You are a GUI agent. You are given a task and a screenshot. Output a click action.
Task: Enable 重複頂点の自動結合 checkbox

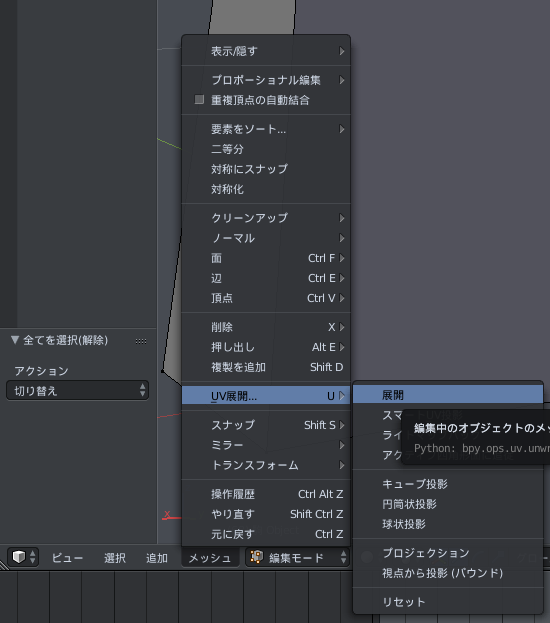(199, 99)
